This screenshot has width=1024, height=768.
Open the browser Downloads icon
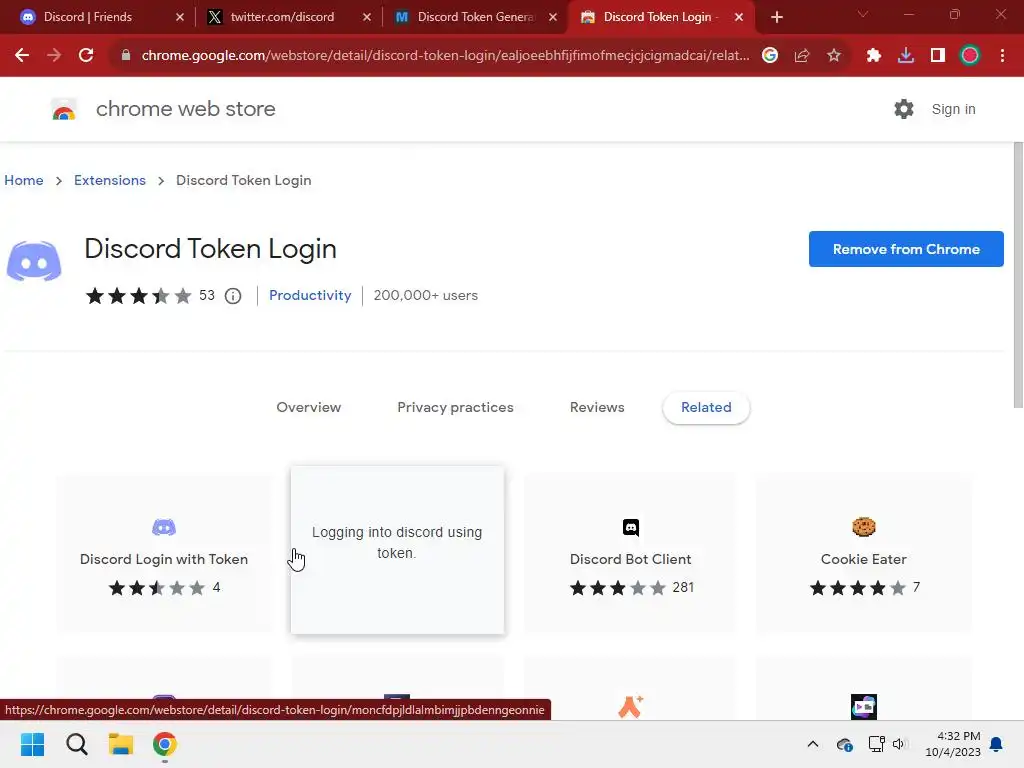click(x=906, y=56)
